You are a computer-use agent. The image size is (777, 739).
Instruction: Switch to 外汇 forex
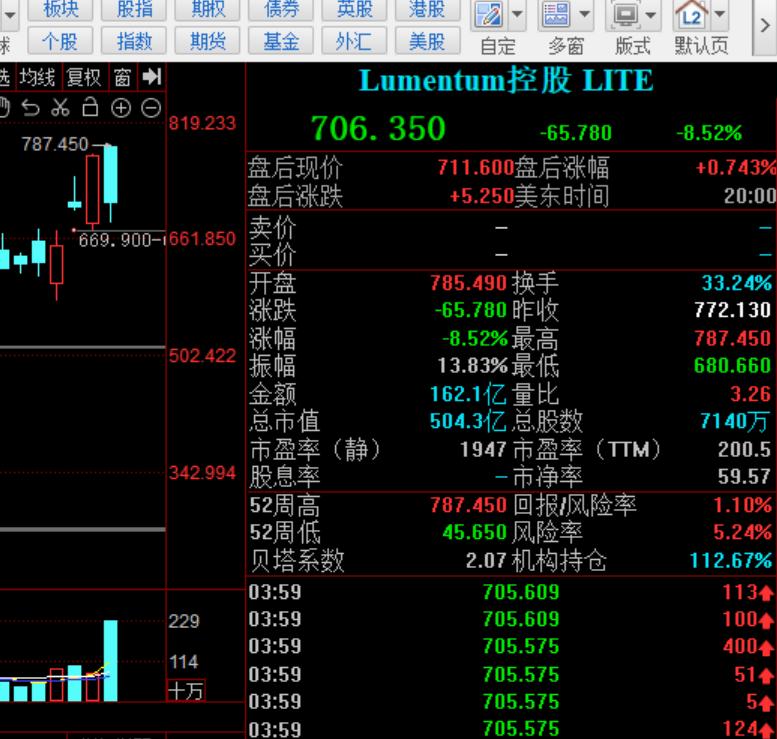pyautogui.click(x=354, y=41)
